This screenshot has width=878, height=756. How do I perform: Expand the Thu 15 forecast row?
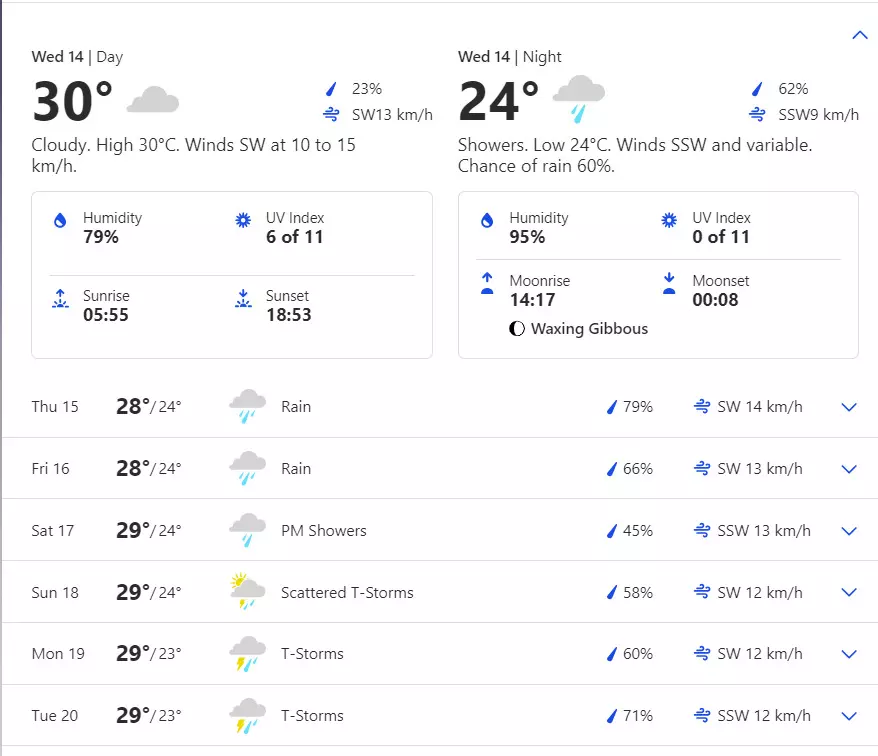[849, 407]
